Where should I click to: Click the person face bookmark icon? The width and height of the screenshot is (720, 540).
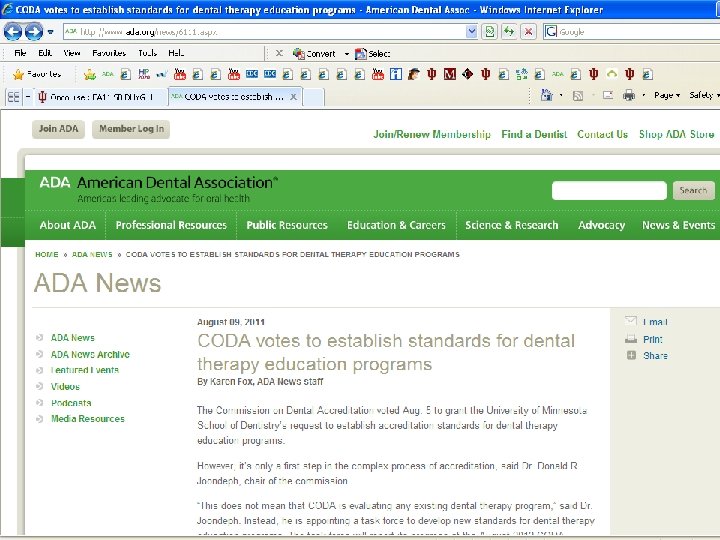(414, 74)
